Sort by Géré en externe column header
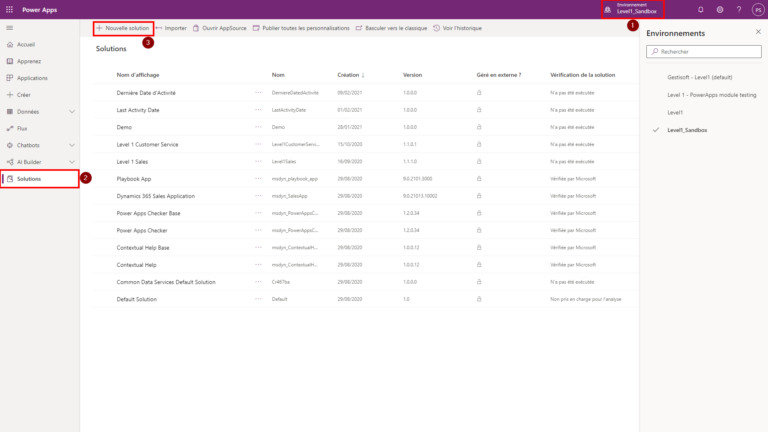The image size is (768, 432). coord(499,75)
